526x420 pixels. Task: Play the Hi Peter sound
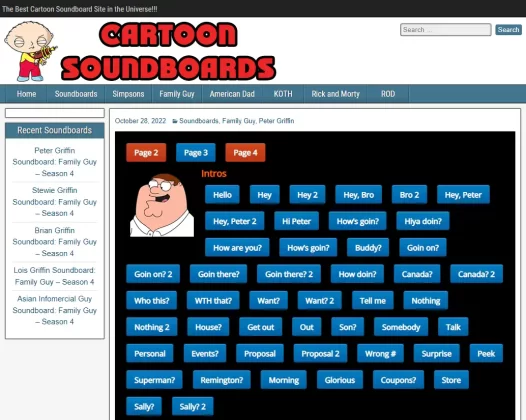296,221
